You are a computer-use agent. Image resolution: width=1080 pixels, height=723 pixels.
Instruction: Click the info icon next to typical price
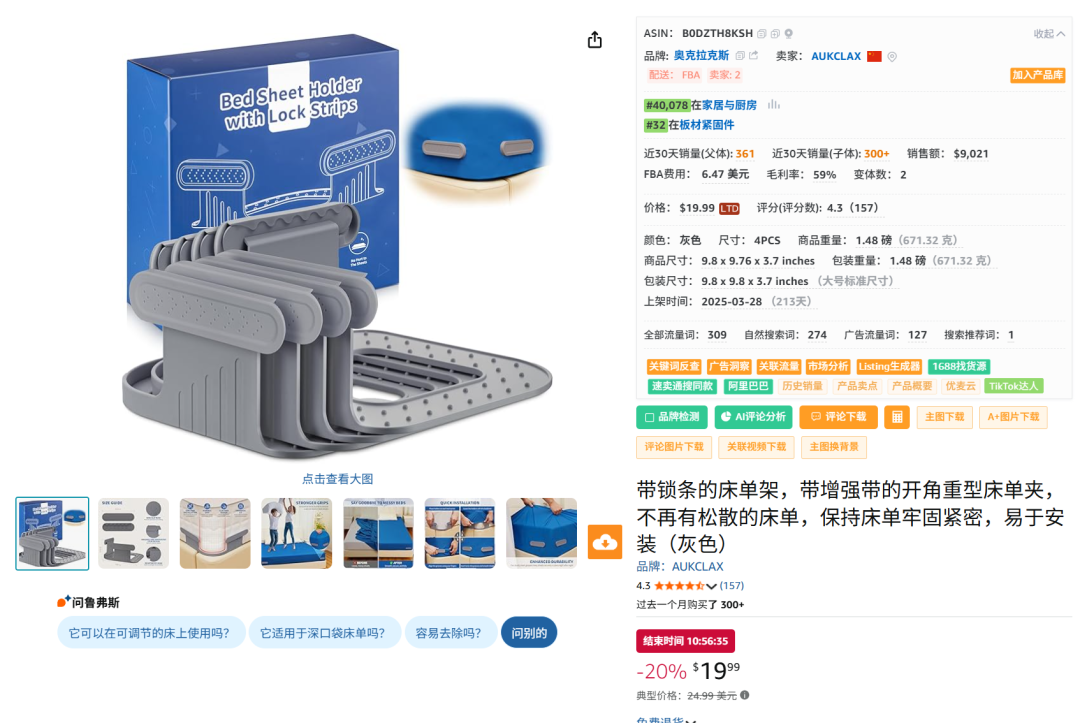[x=745, y=695]
